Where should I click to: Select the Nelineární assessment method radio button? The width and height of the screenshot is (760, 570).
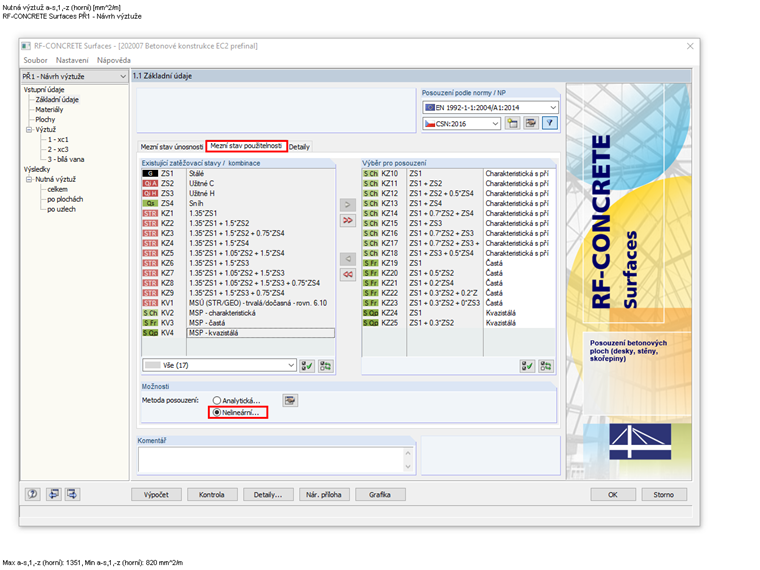[217, 412]
